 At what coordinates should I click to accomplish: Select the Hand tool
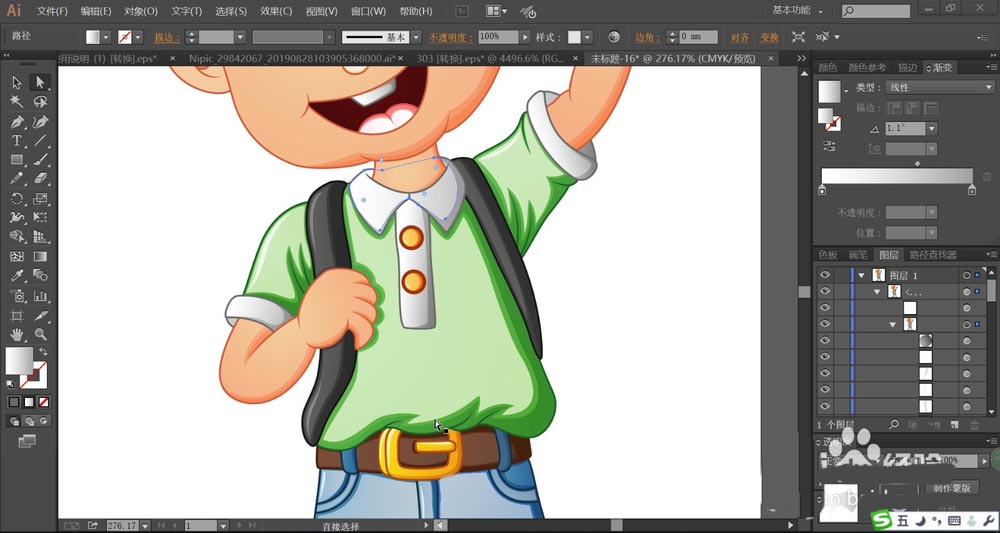point(17,334)
